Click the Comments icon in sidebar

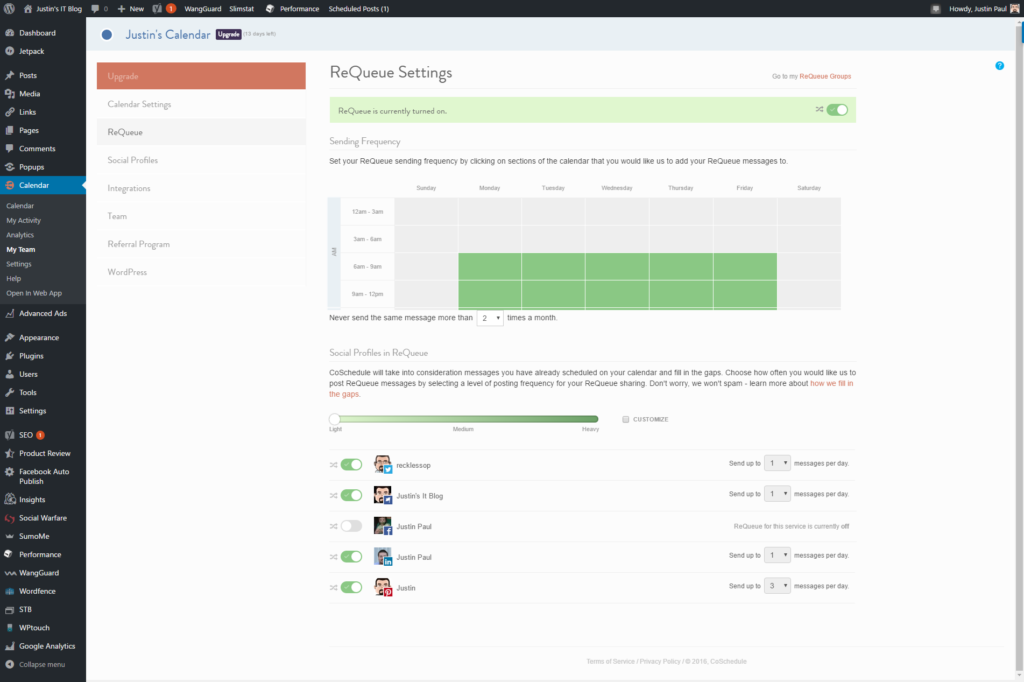click(x=10, y=148)
